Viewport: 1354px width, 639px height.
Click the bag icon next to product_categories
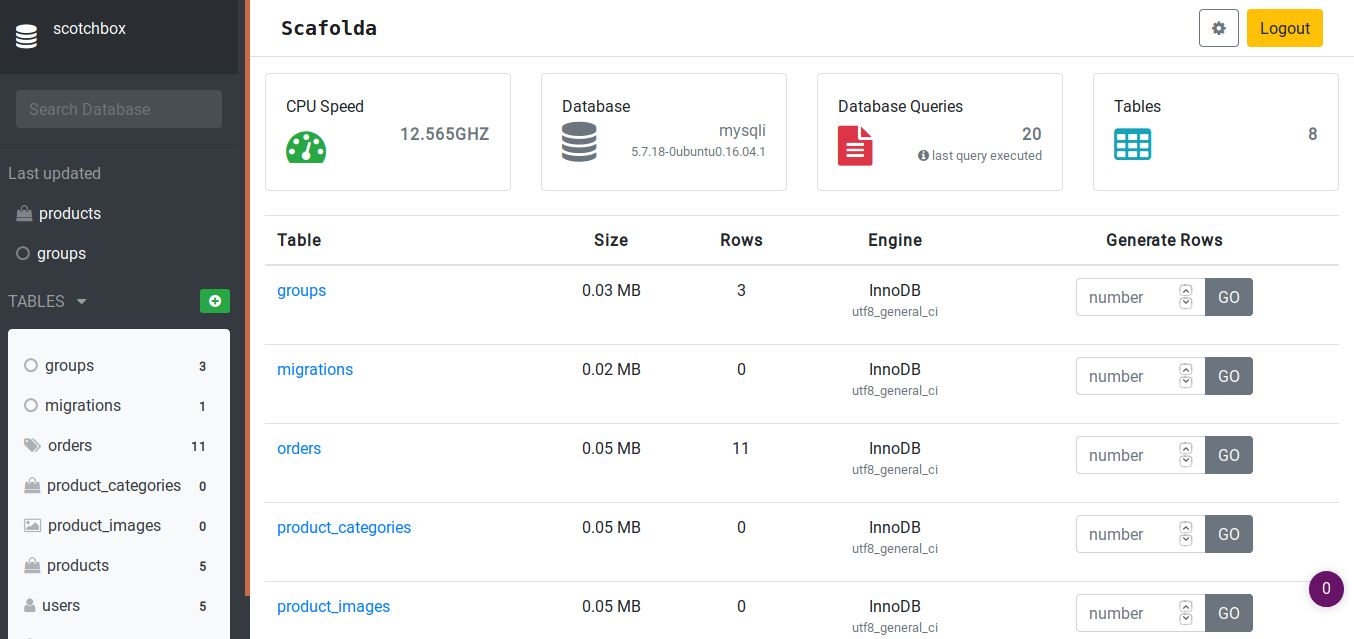click(32, 485)
